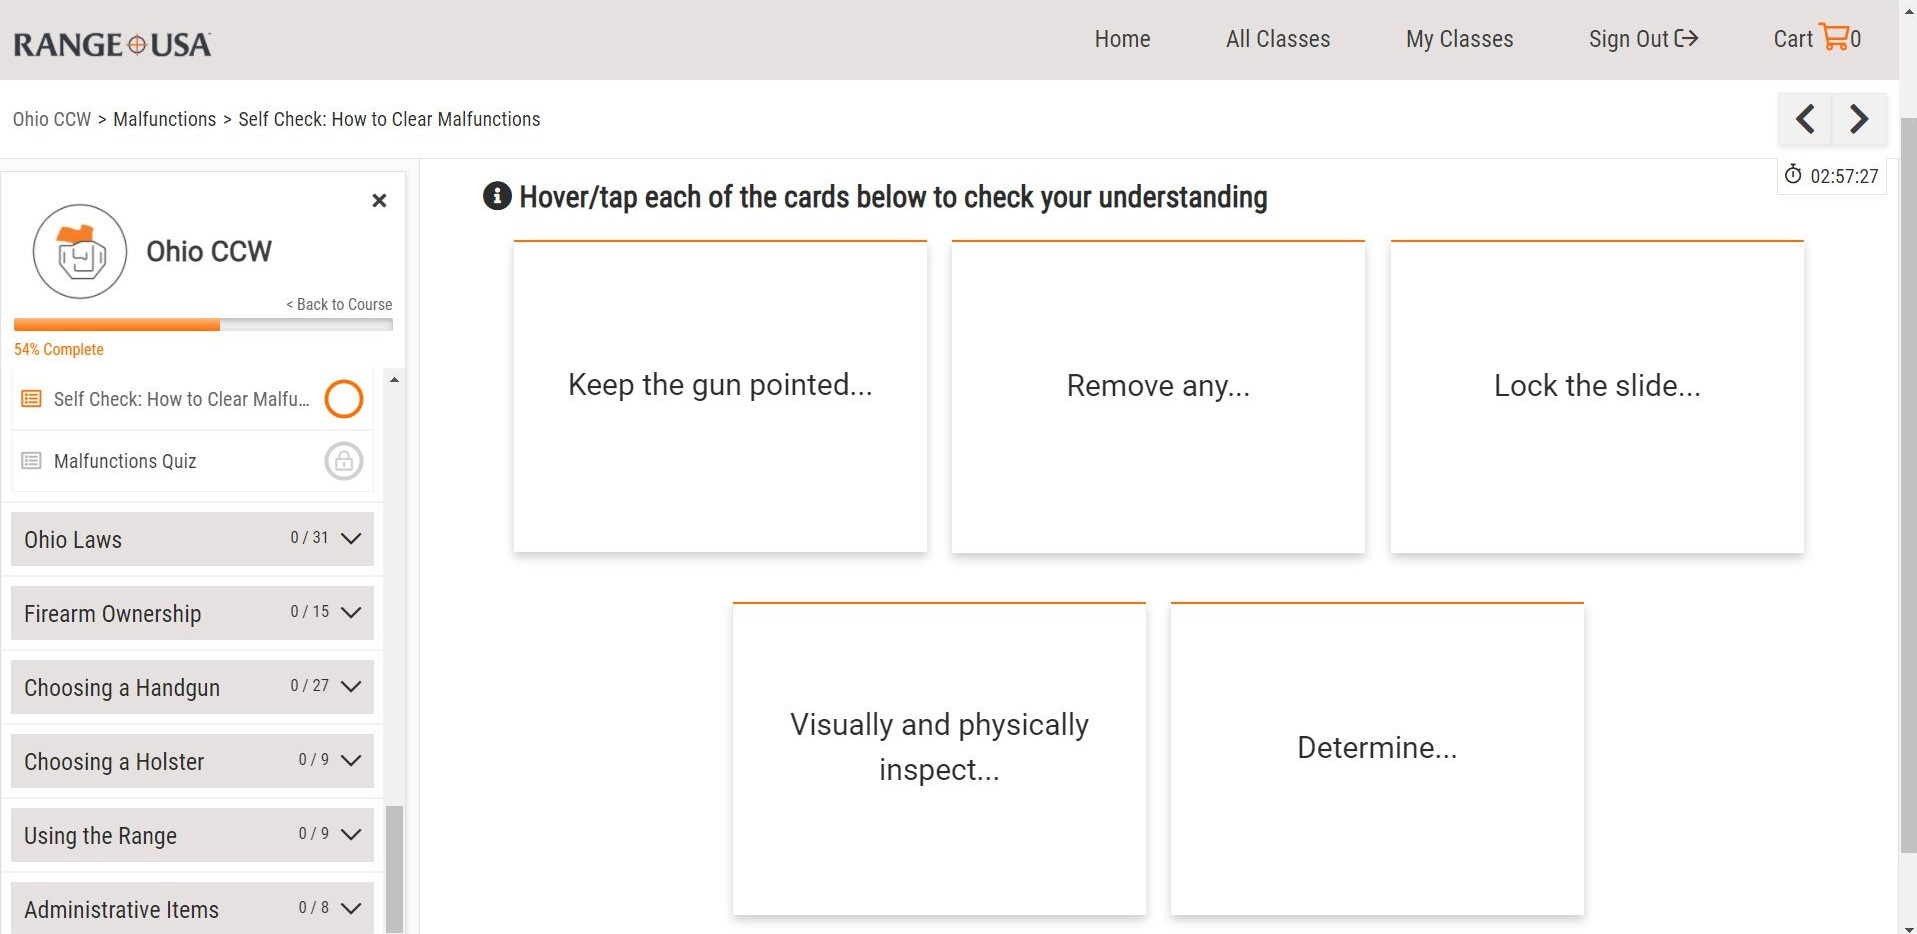Click the lesson timer stopwatch icon
The height and width of the screenshot is (934, 1917).
click(1793, 175)
